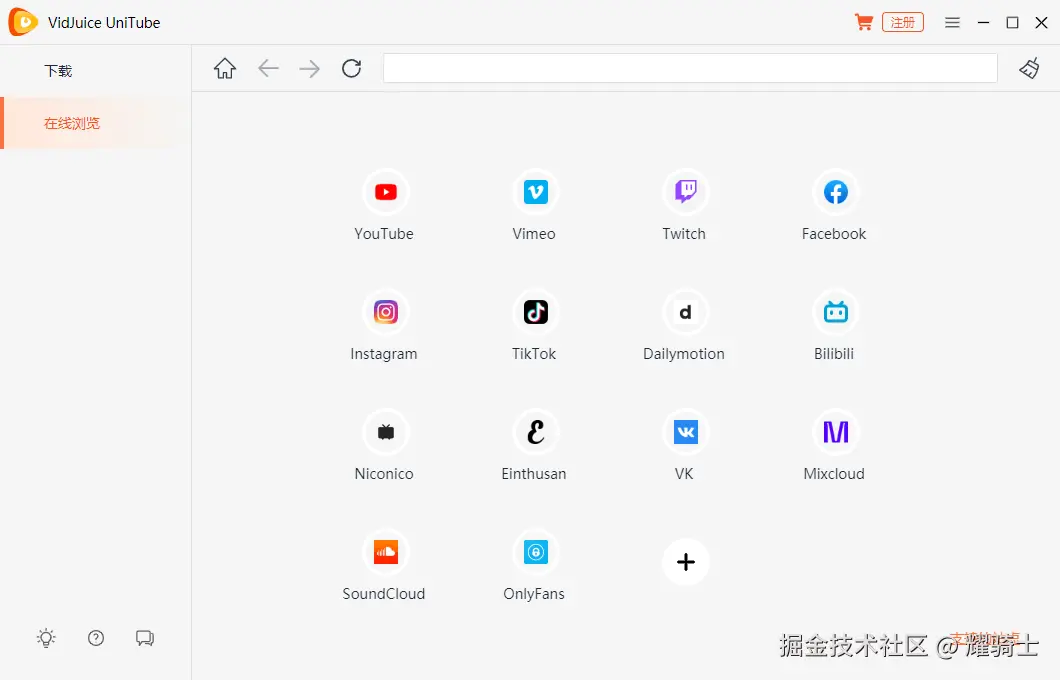This screenshot has width=1060, height=680.
Task: Close the VidJuice UniTube window
Action: coord(1042,22)
